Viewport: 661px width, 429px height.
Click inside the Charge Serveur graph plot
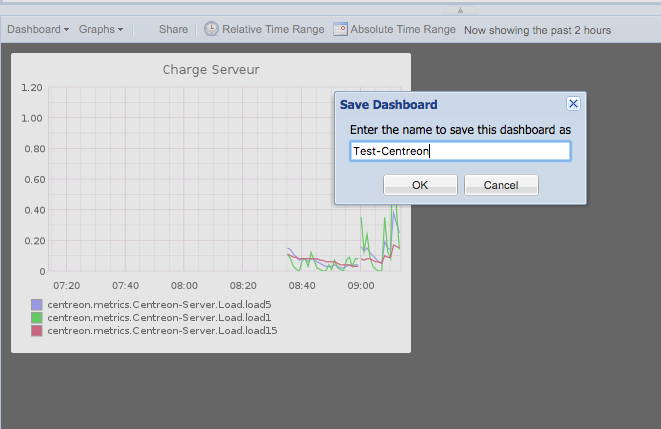pyautogui.click(x=200, y=180)
